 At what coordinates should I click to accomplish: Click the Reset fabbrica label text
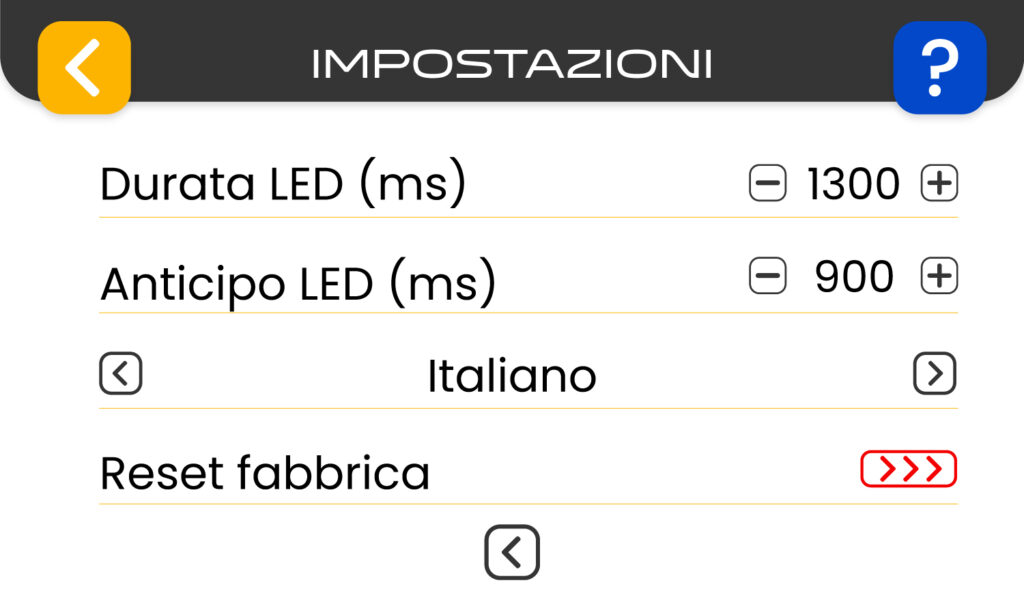[265, 473]
